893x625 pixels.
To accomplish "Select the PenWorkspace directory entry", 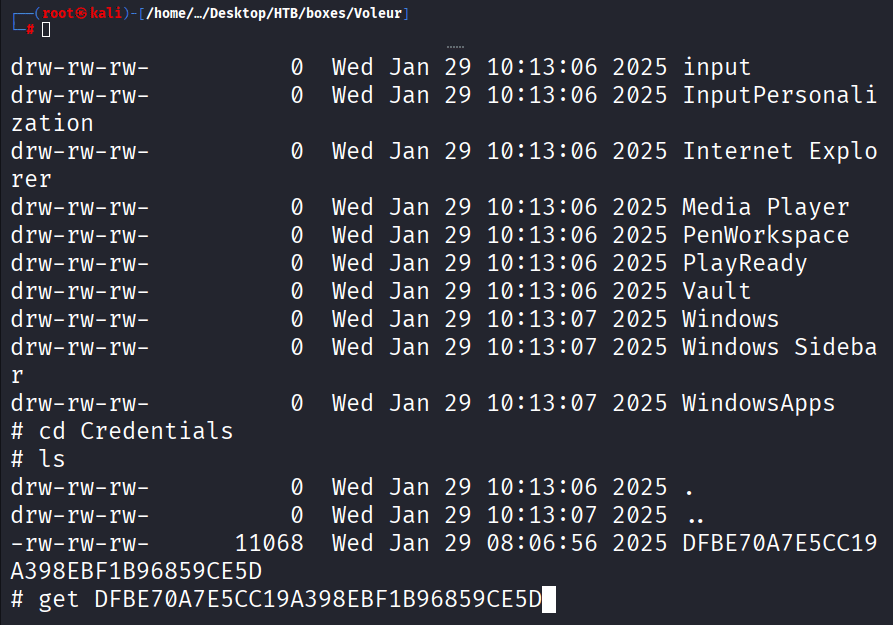I will tap(765, 236).
